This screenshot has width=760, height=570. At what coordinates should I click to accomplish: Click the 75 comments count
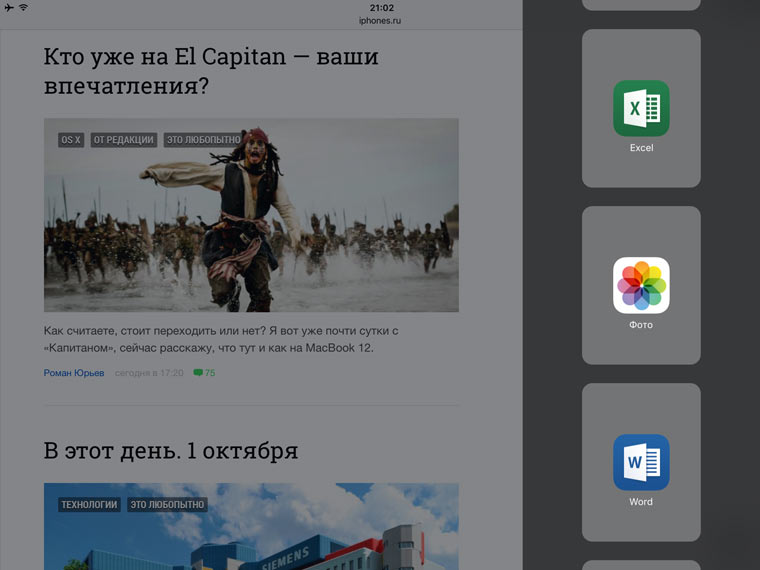coord(210,373)
